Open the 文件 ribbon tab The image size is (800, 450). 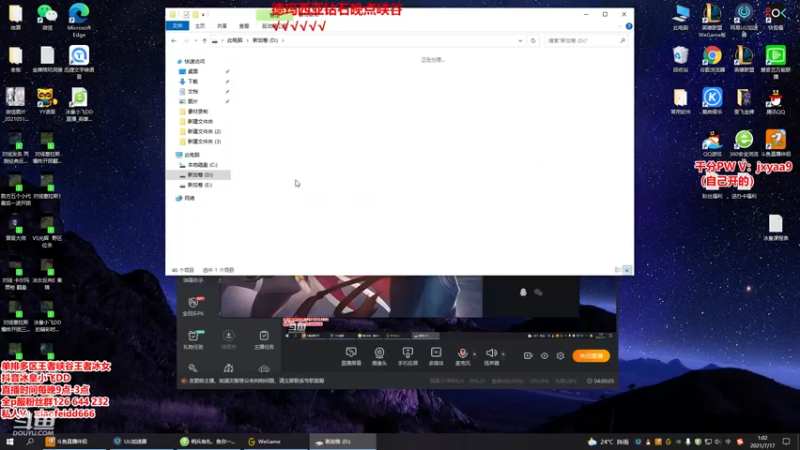pyautogui.click(x=178, y=26)
